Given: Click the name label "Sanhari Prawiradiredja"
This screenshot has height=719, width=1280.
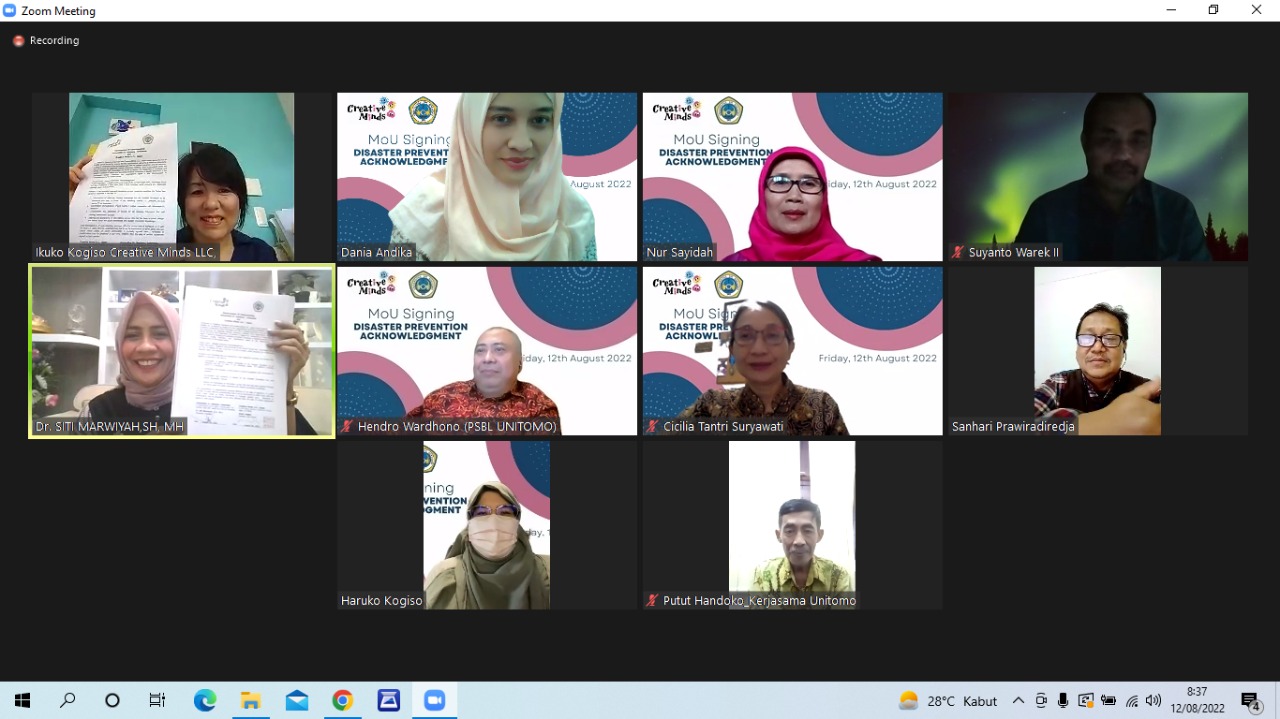Looking at the screenshot, I should (1013, 427).
